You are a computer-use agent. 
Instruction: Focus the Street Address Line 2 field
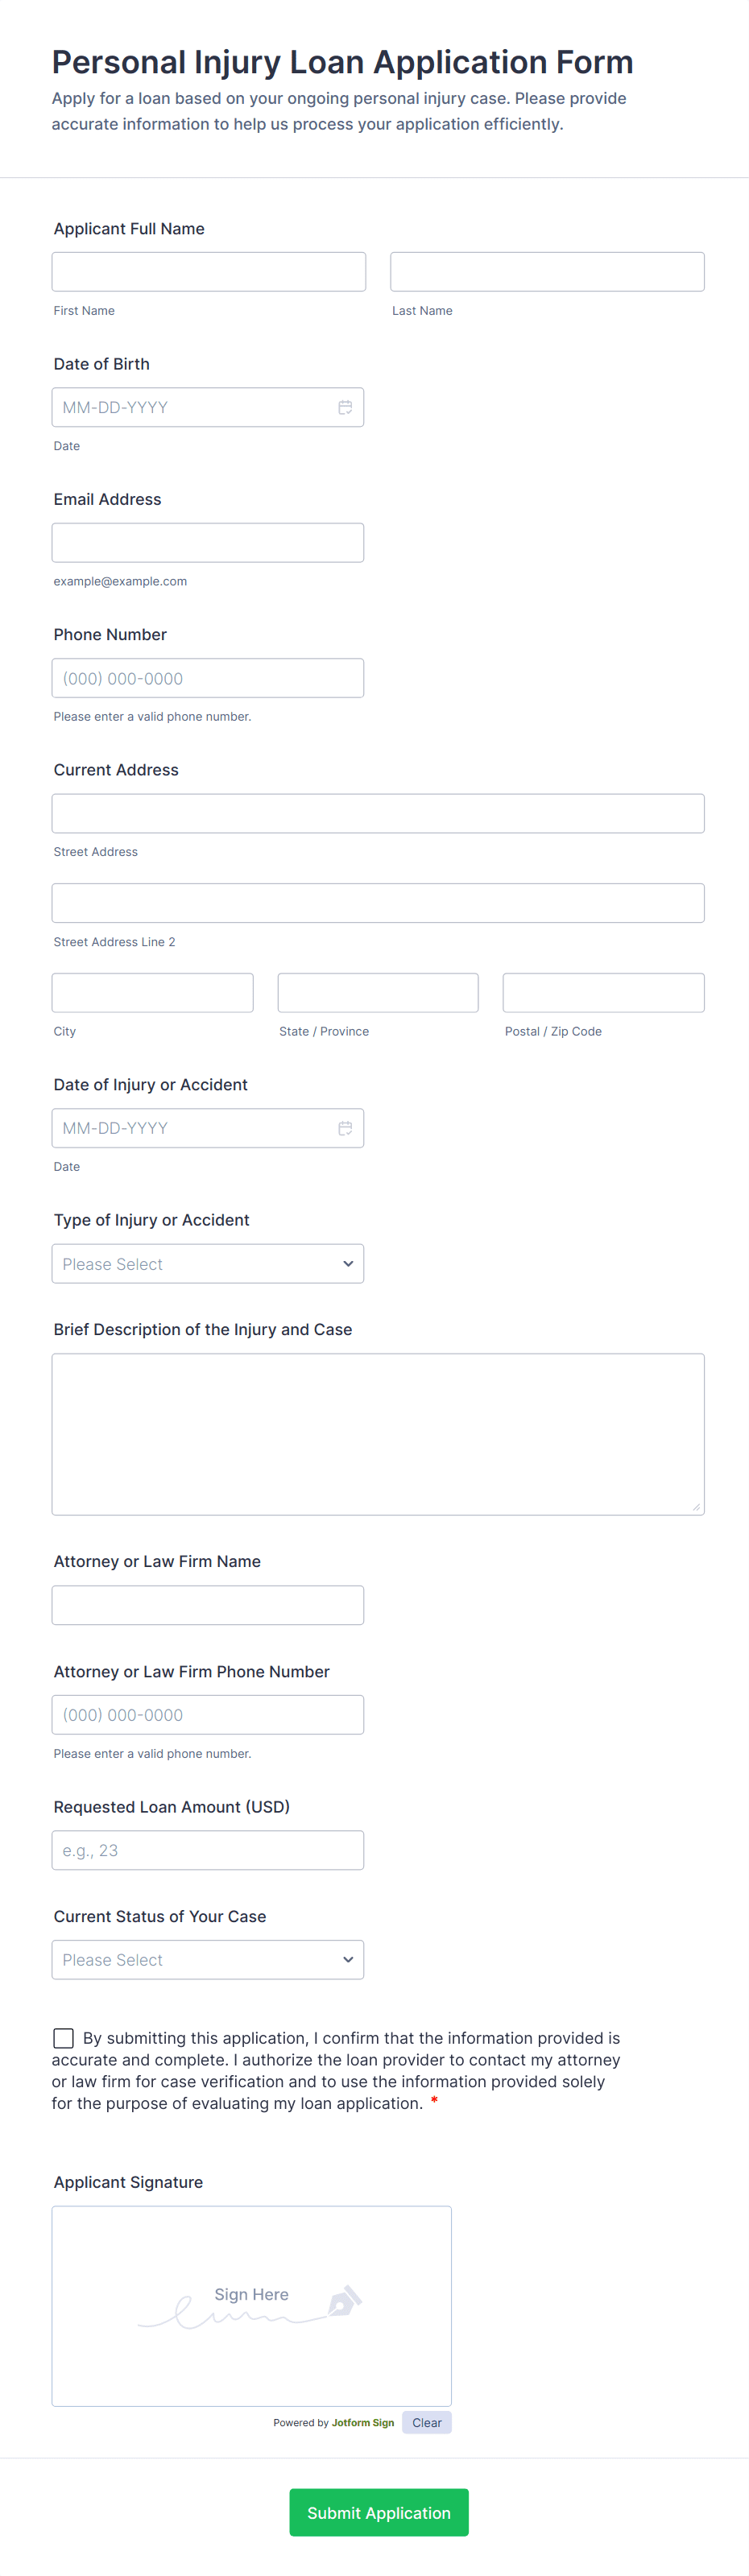click(x=378, y=903)
